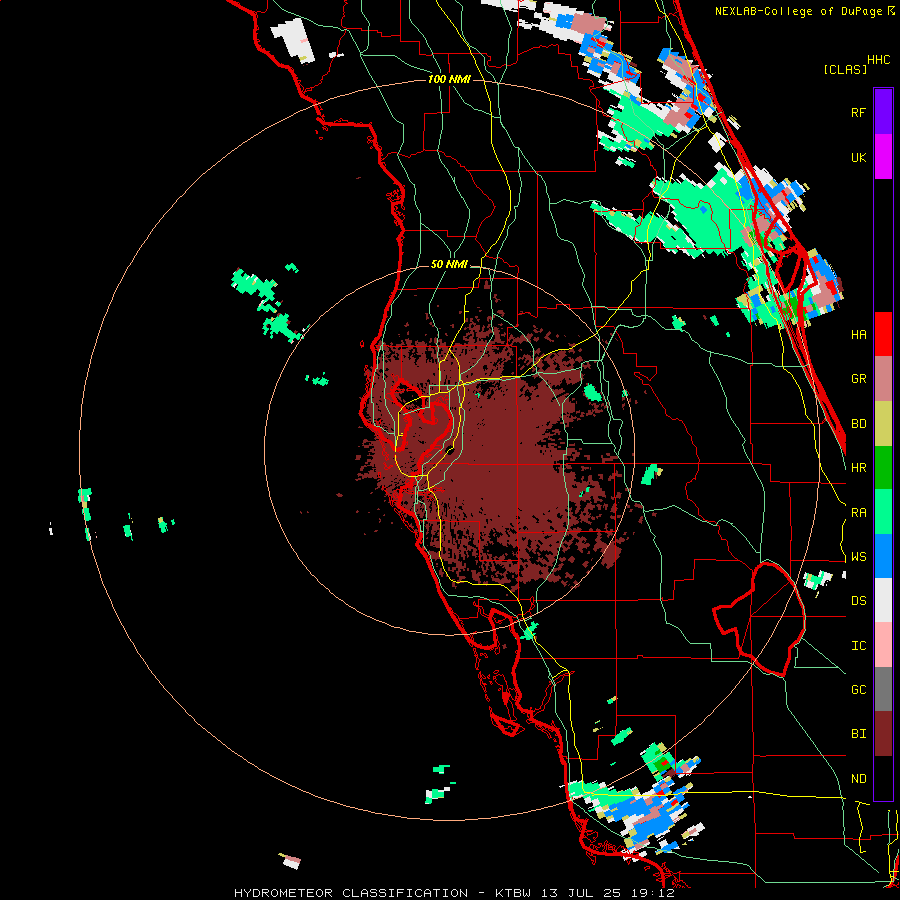Click the HHC product code text
Screen dimensions: 900x900
tap(879, 60)
